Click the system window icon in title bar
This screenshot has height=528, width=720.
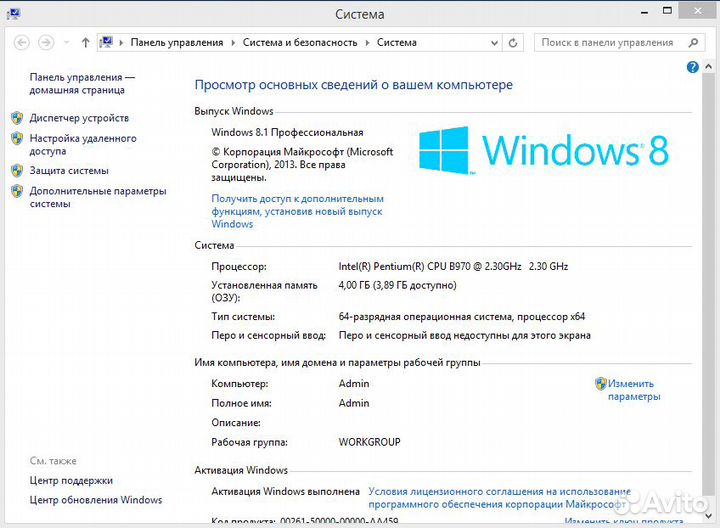pyautogui.click(x=13, y=14)
